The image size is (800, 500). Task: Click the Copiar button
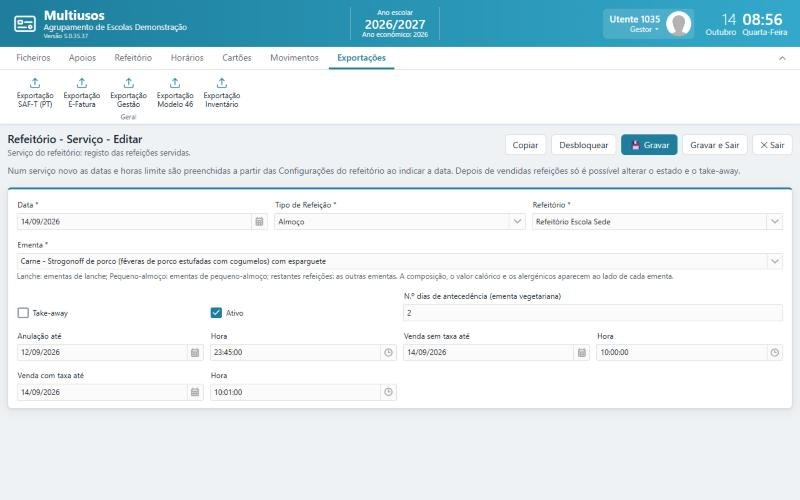[x=526, y=145]
